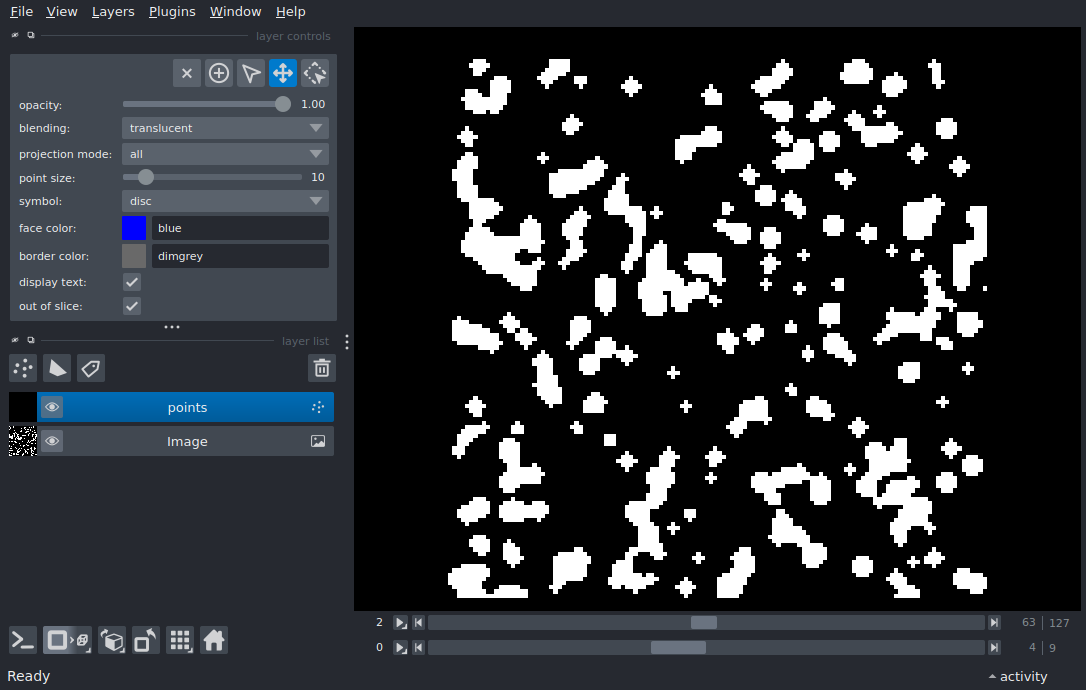Expand the projection mode dropdown
This screenshot has height=690, width=1086.
[x=225, y=154]
